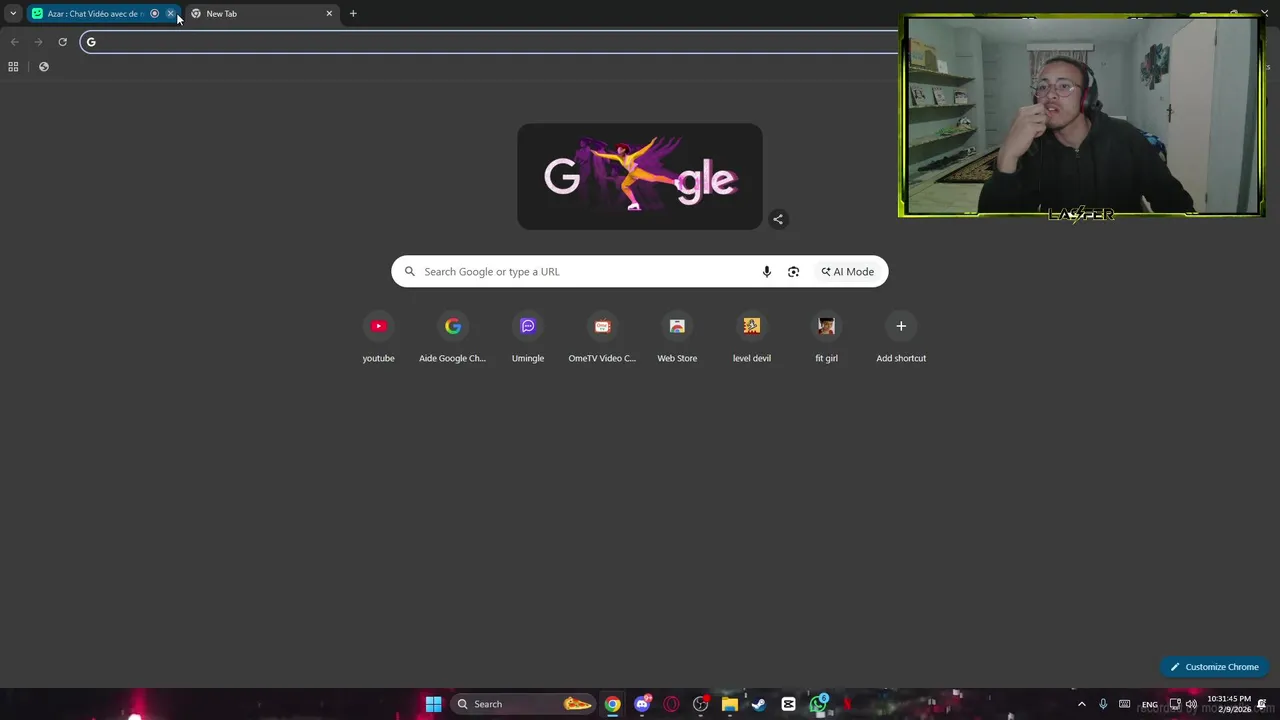Image resolution: width=1280 pixels, height=720 pixels.
Task: Share the Google doodle
Action: point(778,219)
